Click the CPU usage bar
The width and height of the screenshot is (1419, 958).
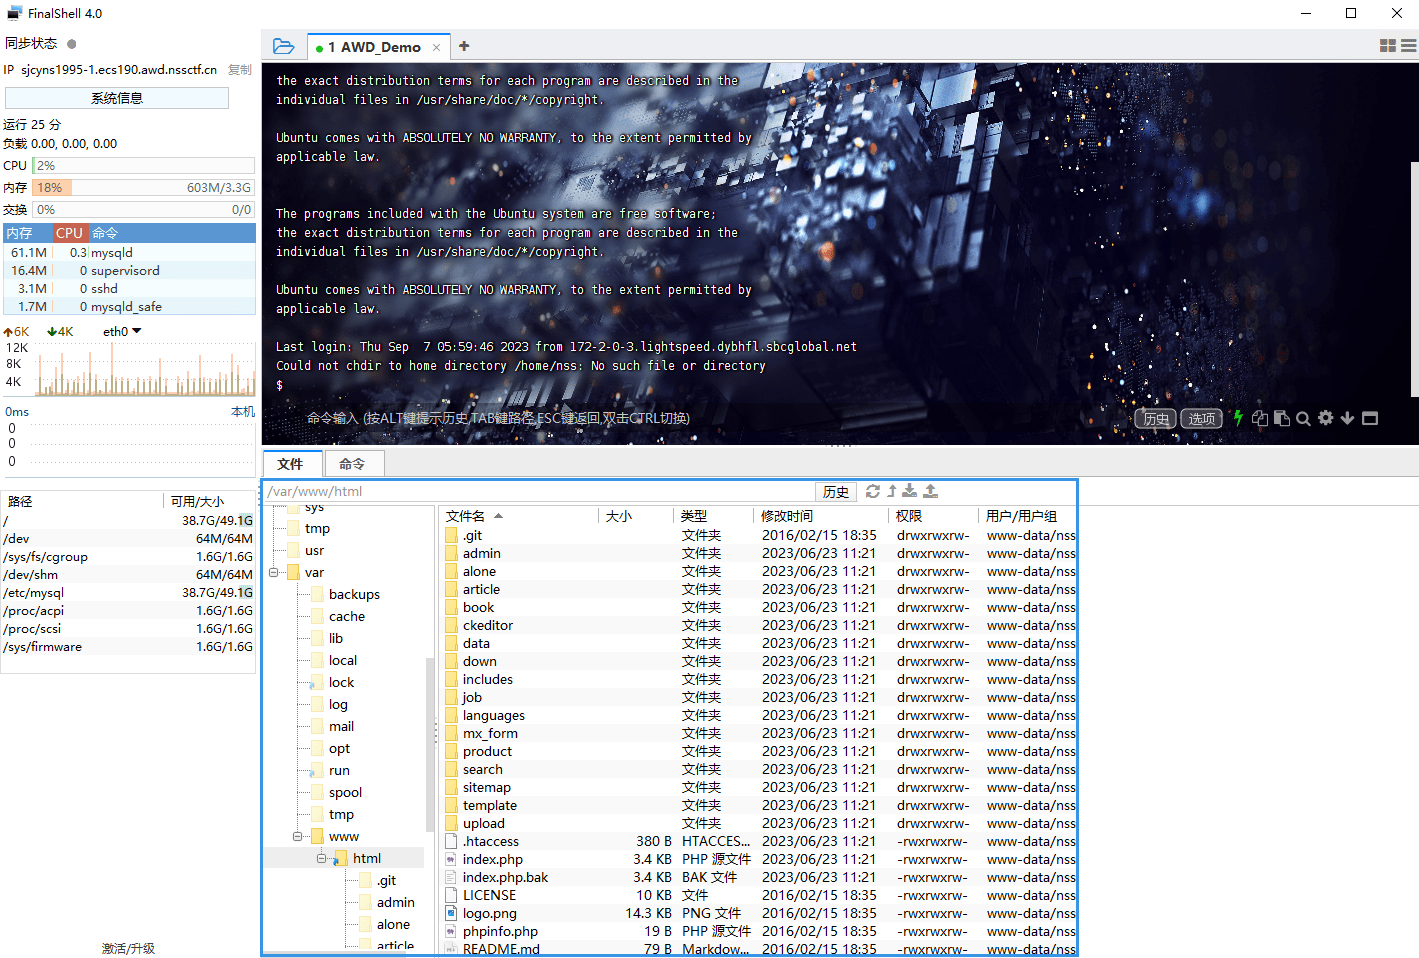click(144, 166)
